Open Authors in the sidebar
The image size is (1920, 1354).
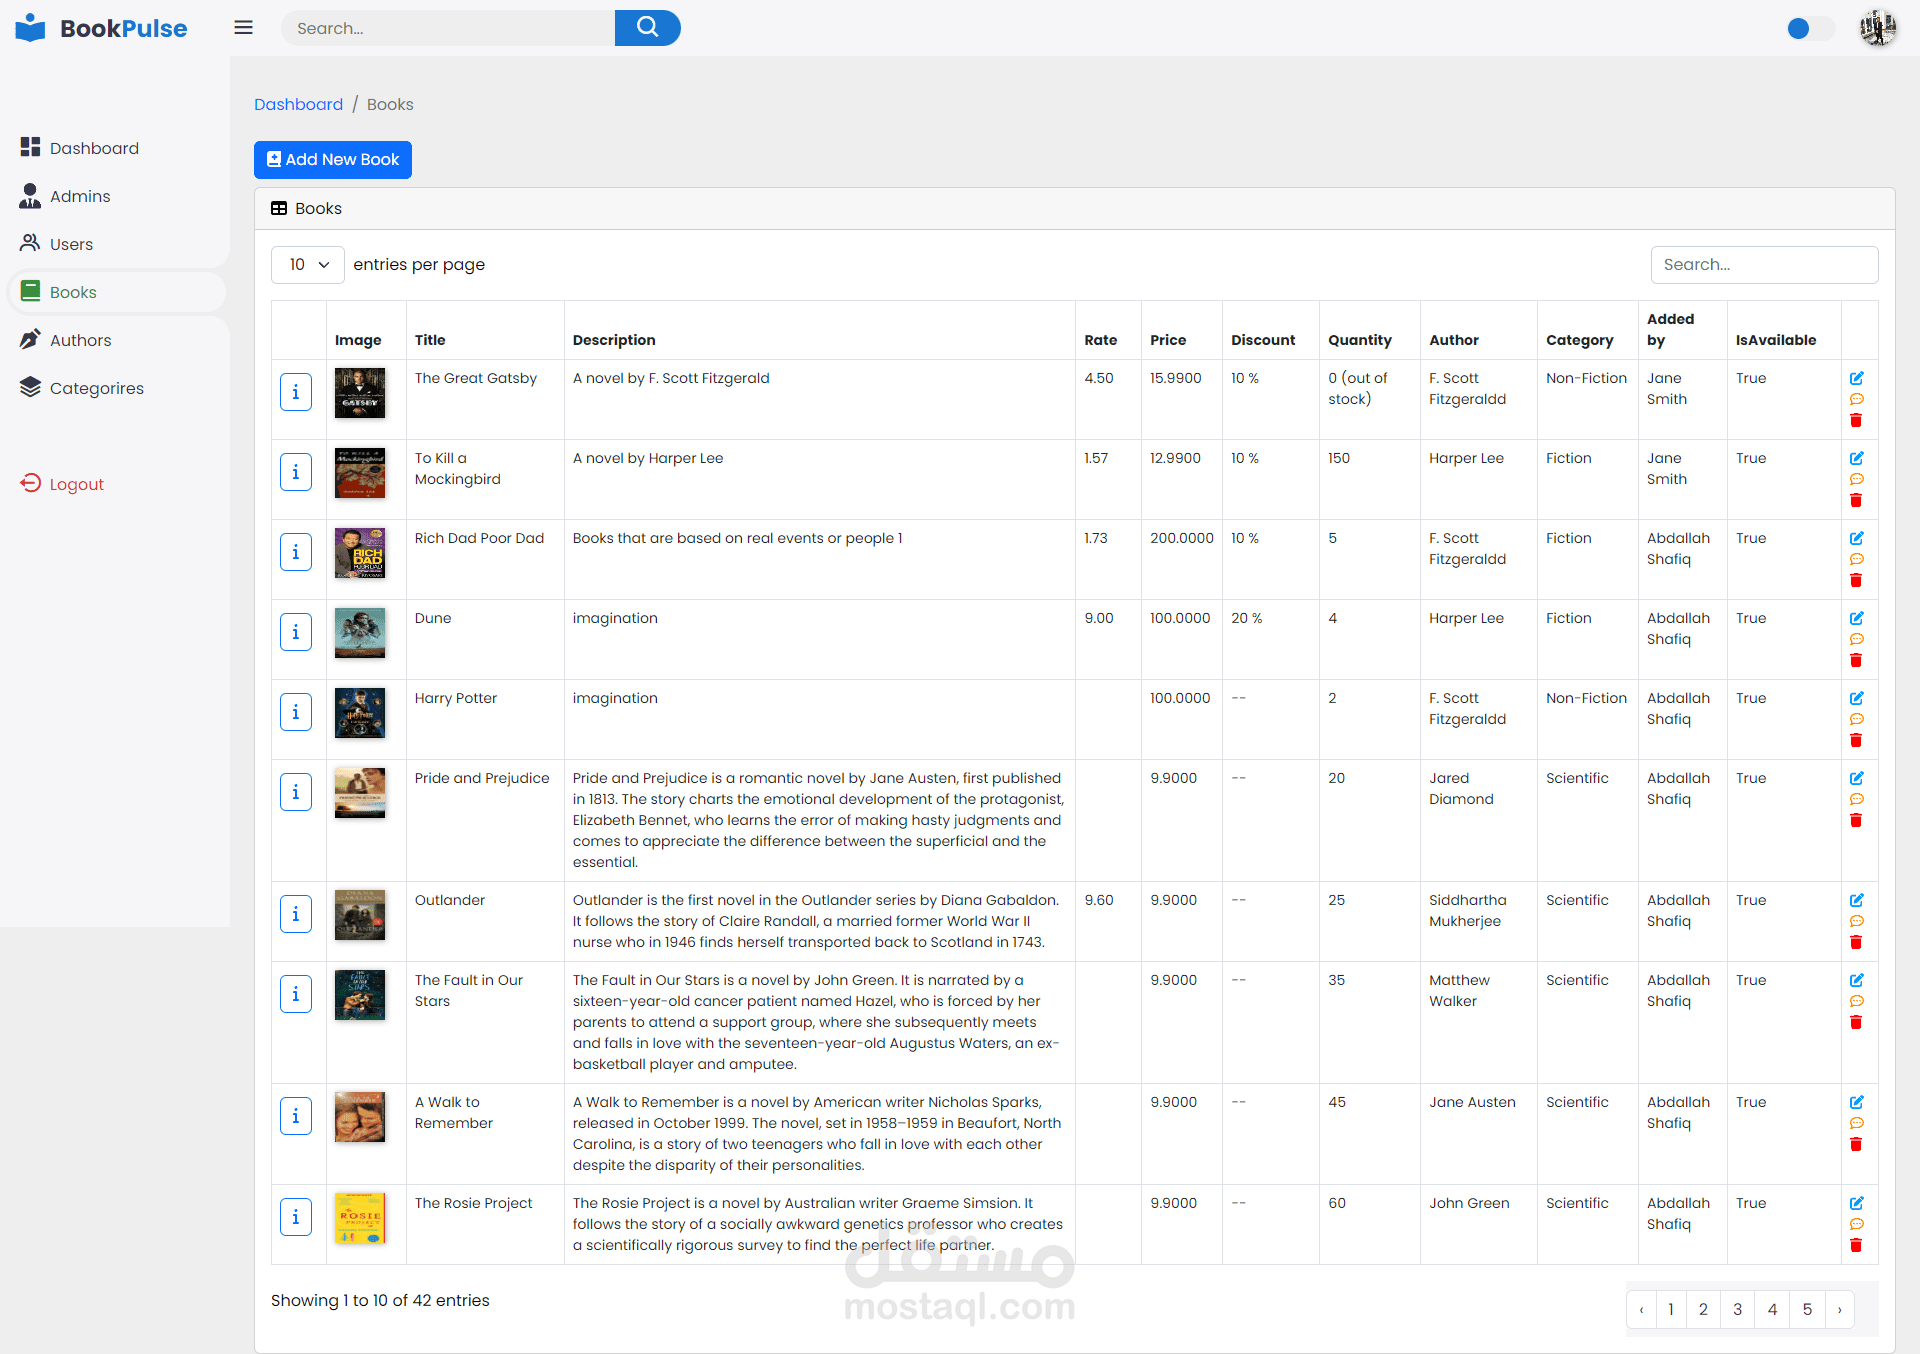click(80, 340)
